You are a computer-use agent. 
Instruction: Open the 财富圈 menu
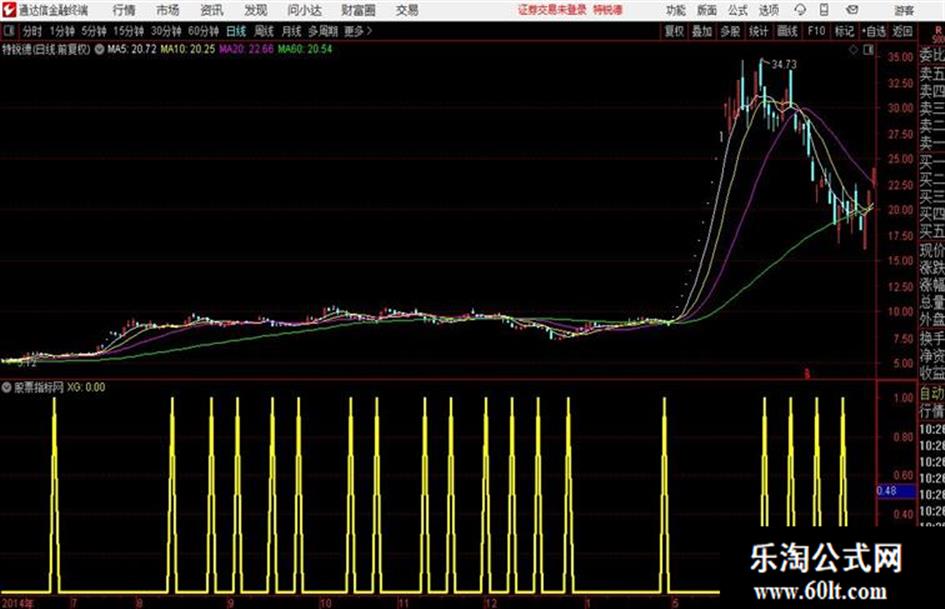tap(358, 10)
